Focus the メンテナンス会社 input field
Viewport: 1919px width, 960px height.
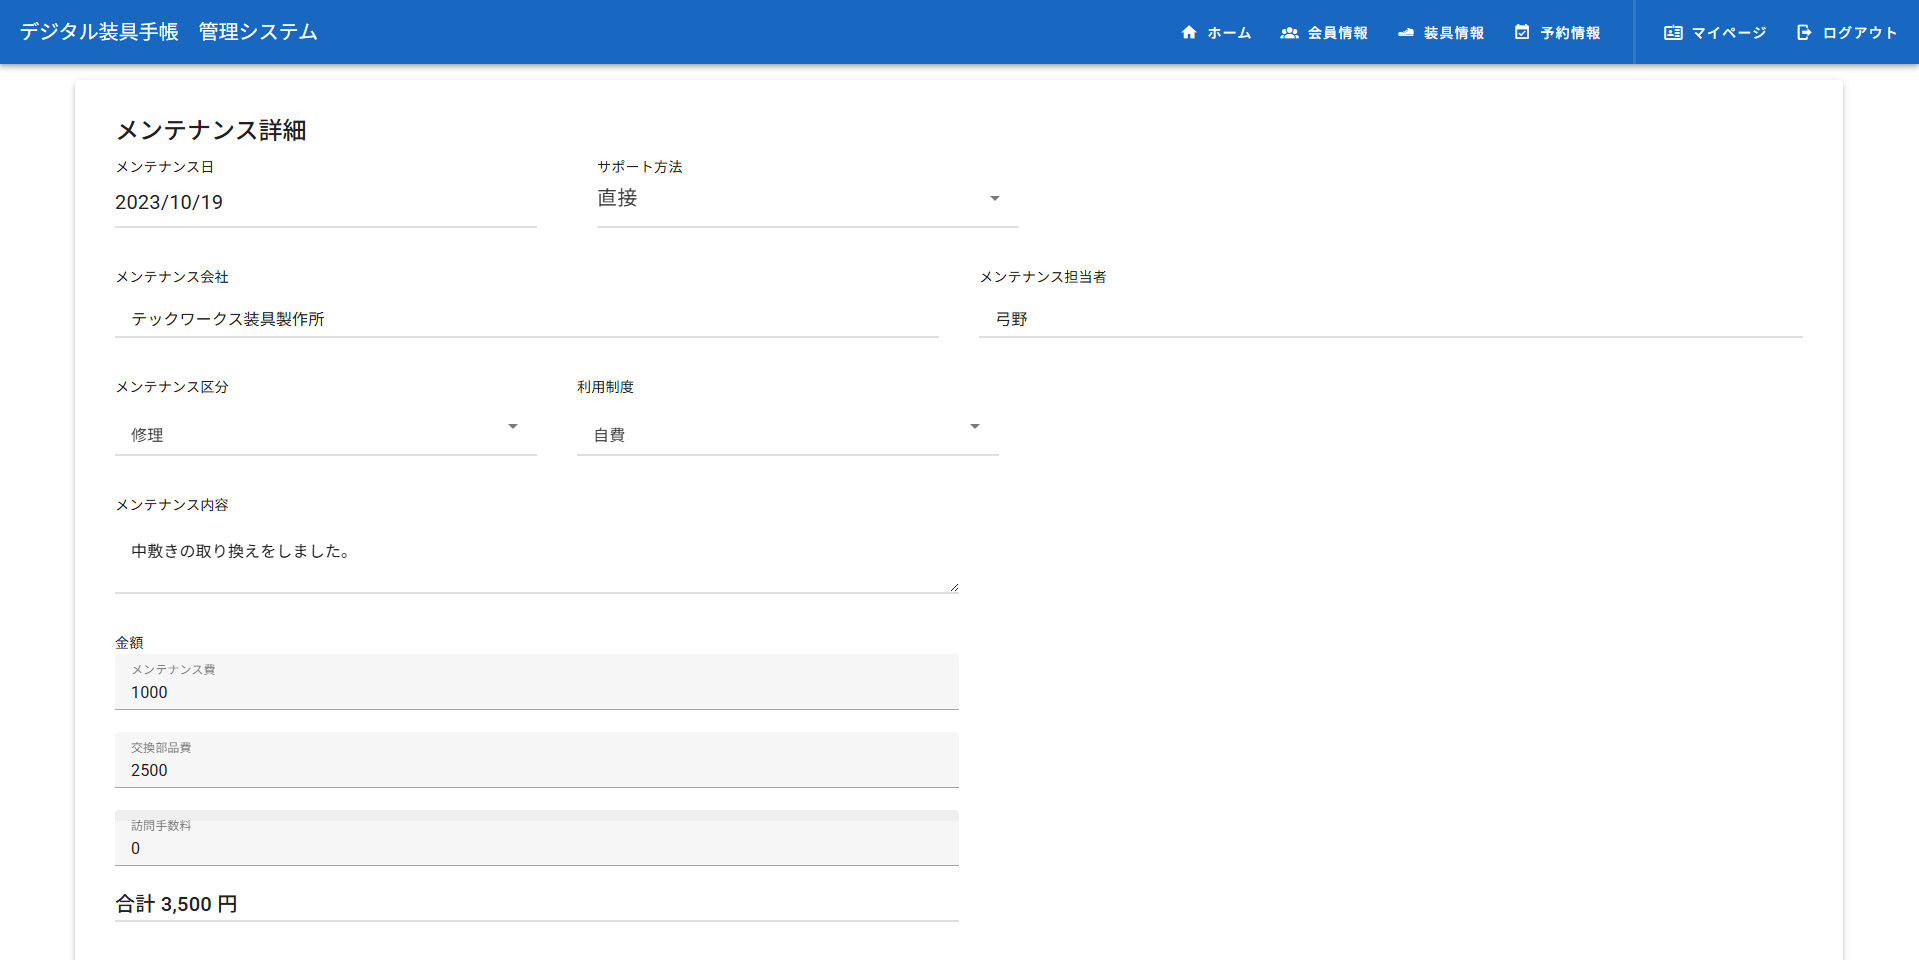526,319
